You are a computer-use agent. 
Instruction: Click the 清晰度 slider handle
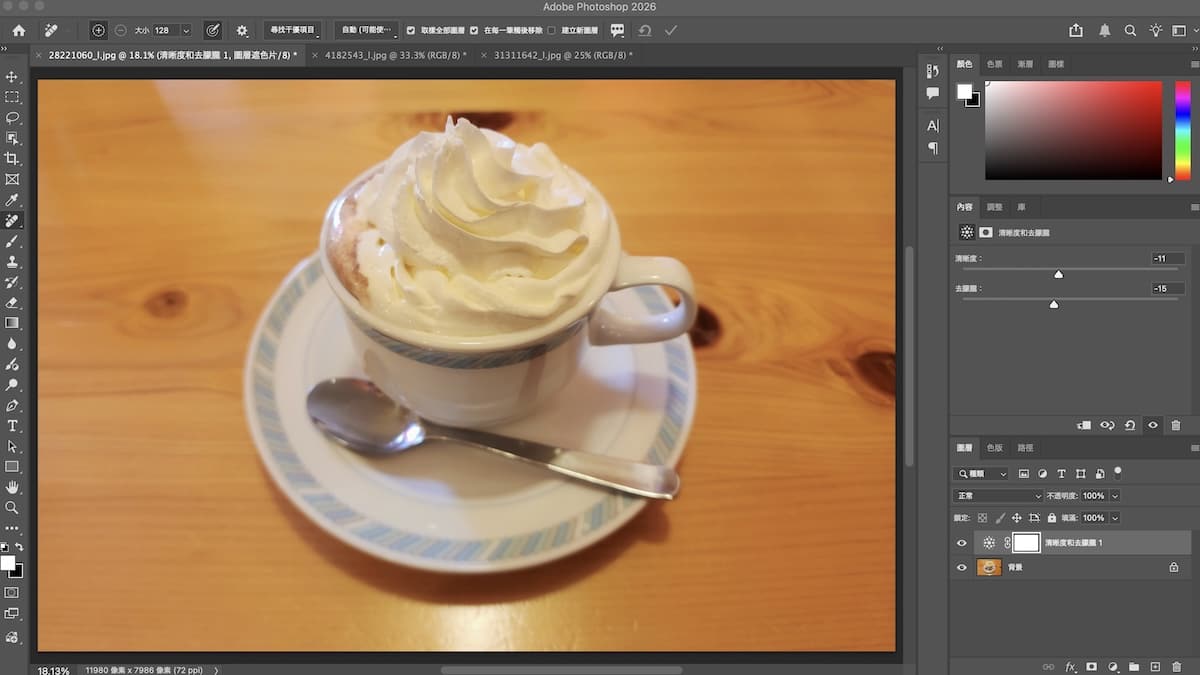tap(1058, 274)
